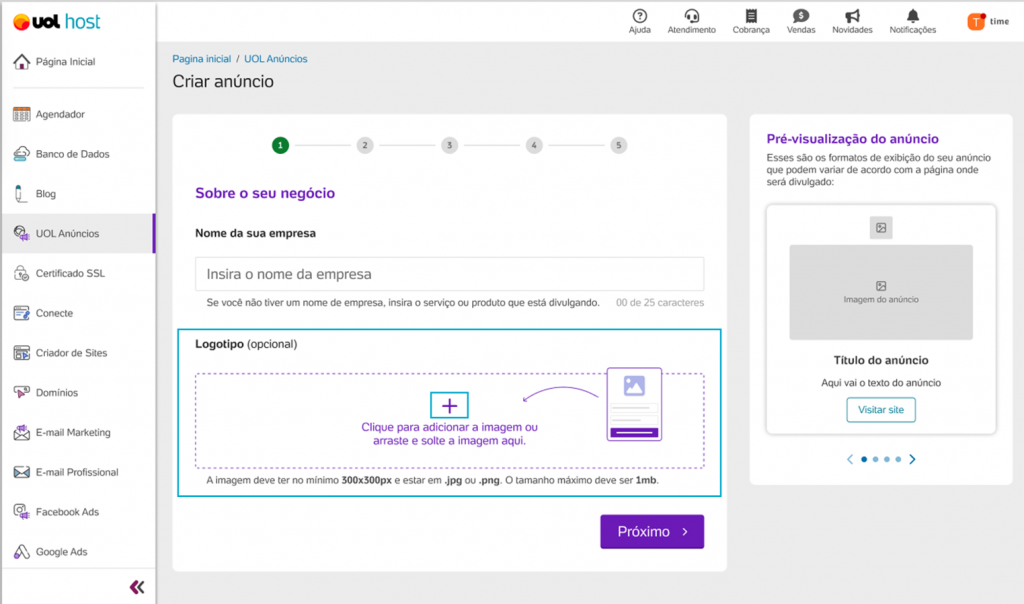The height and width of the screenshot is (604, 1024).
Task: Click the Banco de Dados icon
Action: point(22,154)
